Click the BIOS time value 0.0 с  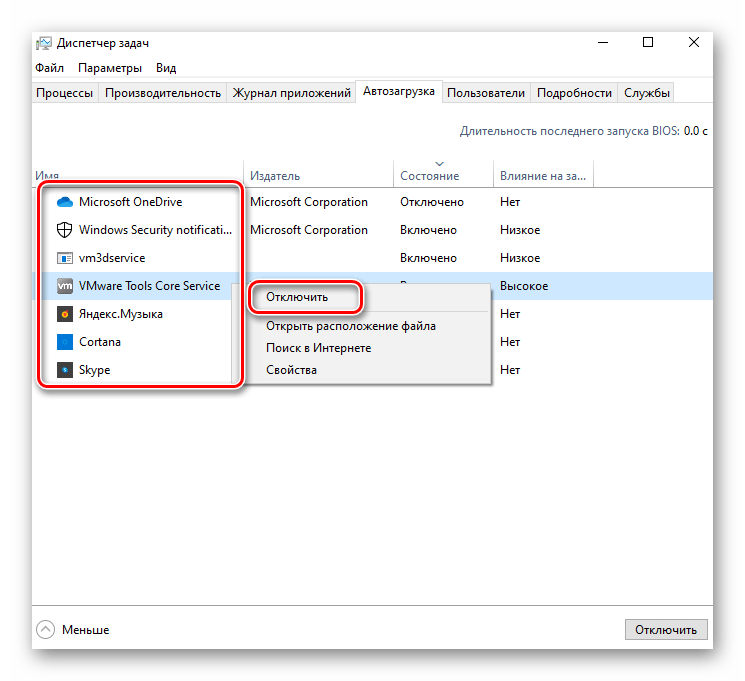pos(695,131)
